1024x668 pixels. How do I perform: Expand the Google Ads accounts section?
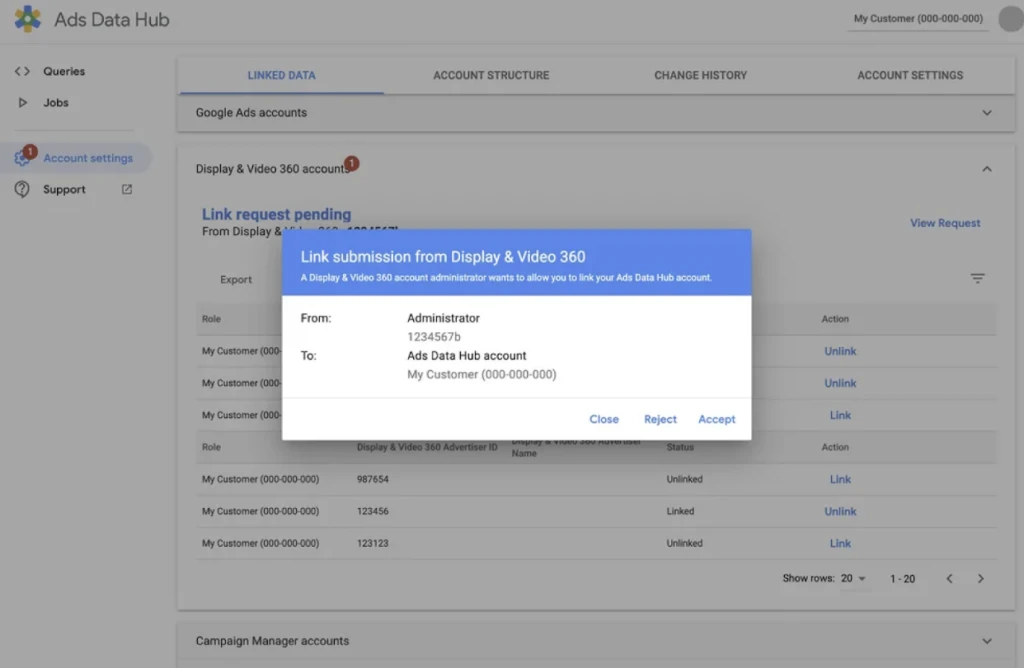(987, 112)
